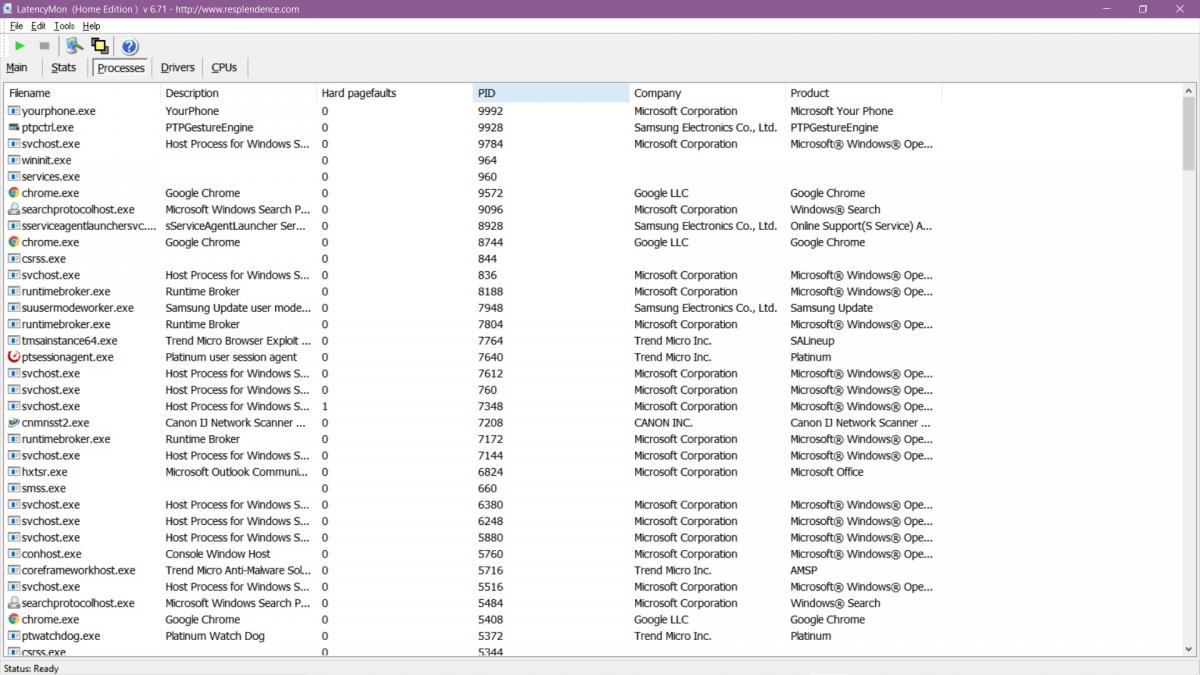1200x675 pixels.
Task: Click the csrss.exe icon for PID 844
Action: (14, 259)
